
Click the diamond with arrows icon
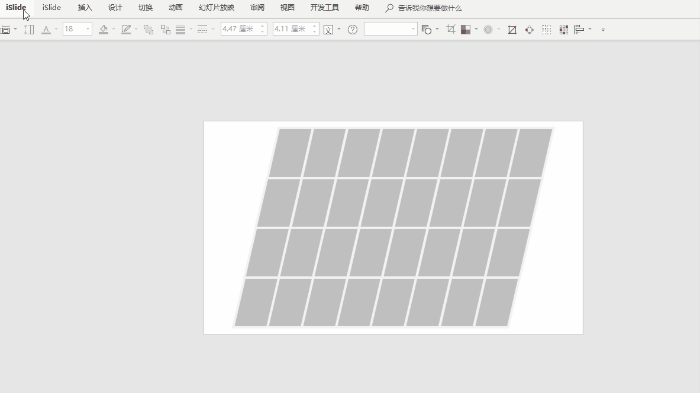point(529,30)
